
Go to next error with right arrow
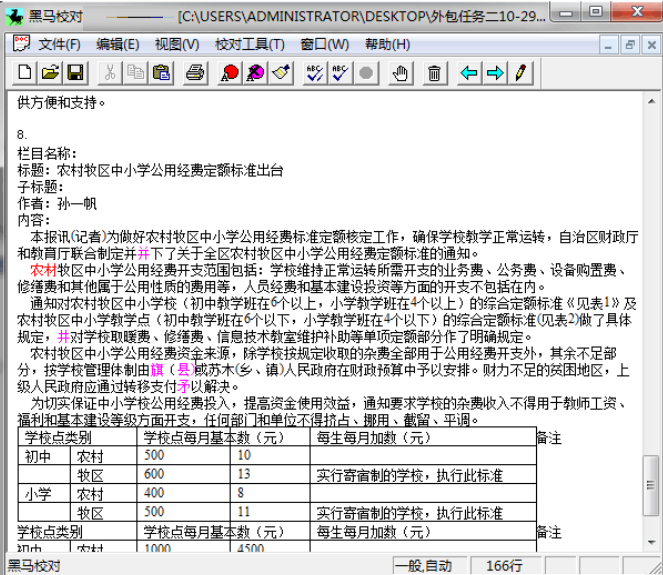(494, 73)
